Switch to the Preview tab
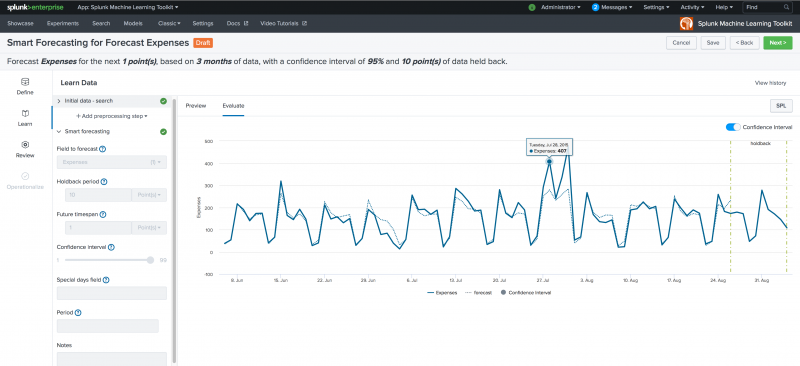This screenshot has height=366, width=800. point(195,106)
